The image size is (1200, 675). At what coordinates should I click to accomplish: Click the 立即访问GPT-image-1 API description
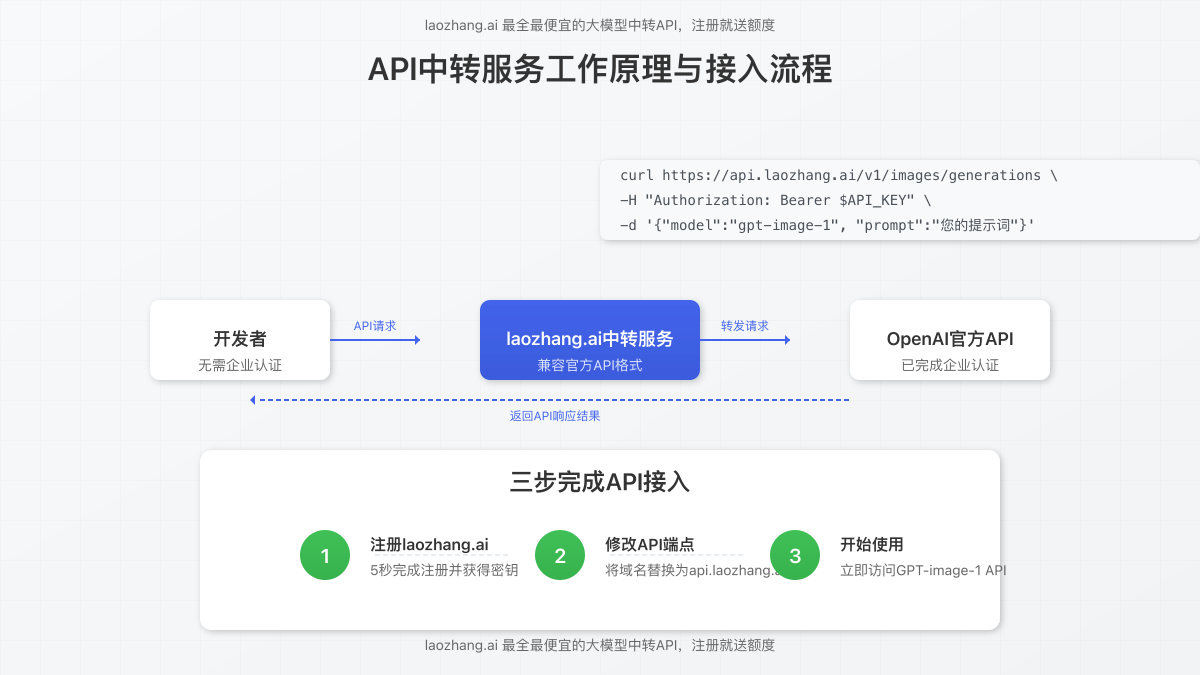923,570
